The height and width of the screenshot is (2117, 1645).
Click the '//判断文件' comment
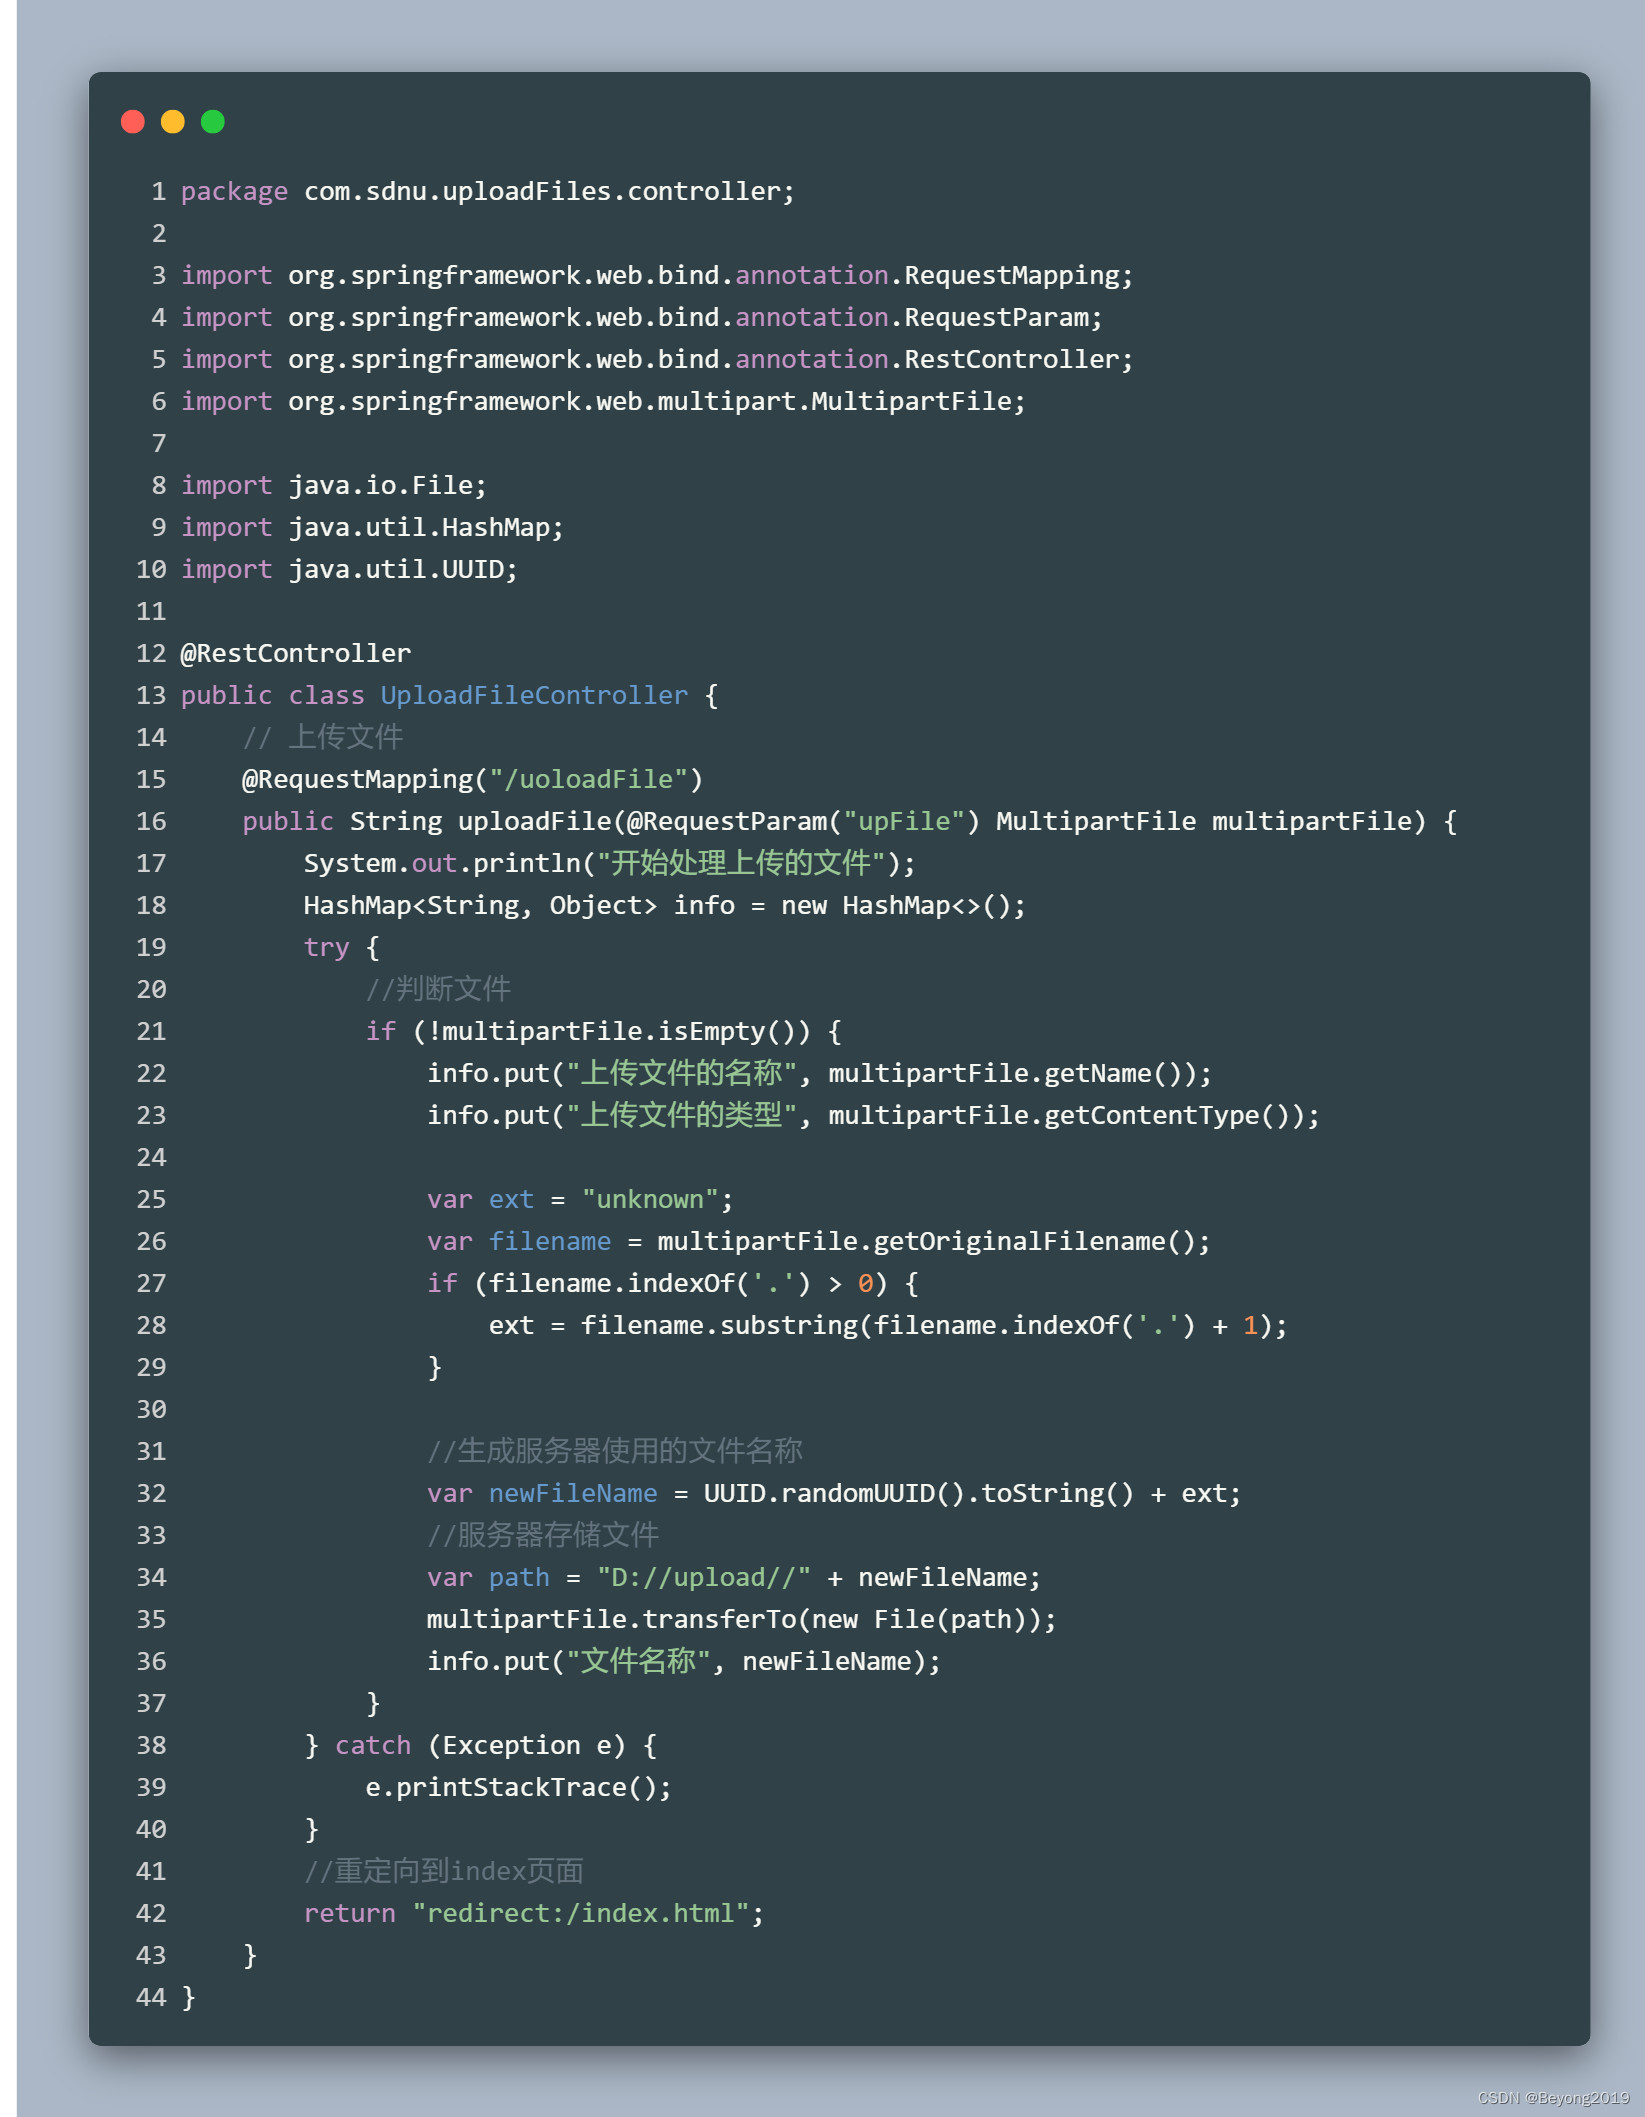tap(438, 989)
